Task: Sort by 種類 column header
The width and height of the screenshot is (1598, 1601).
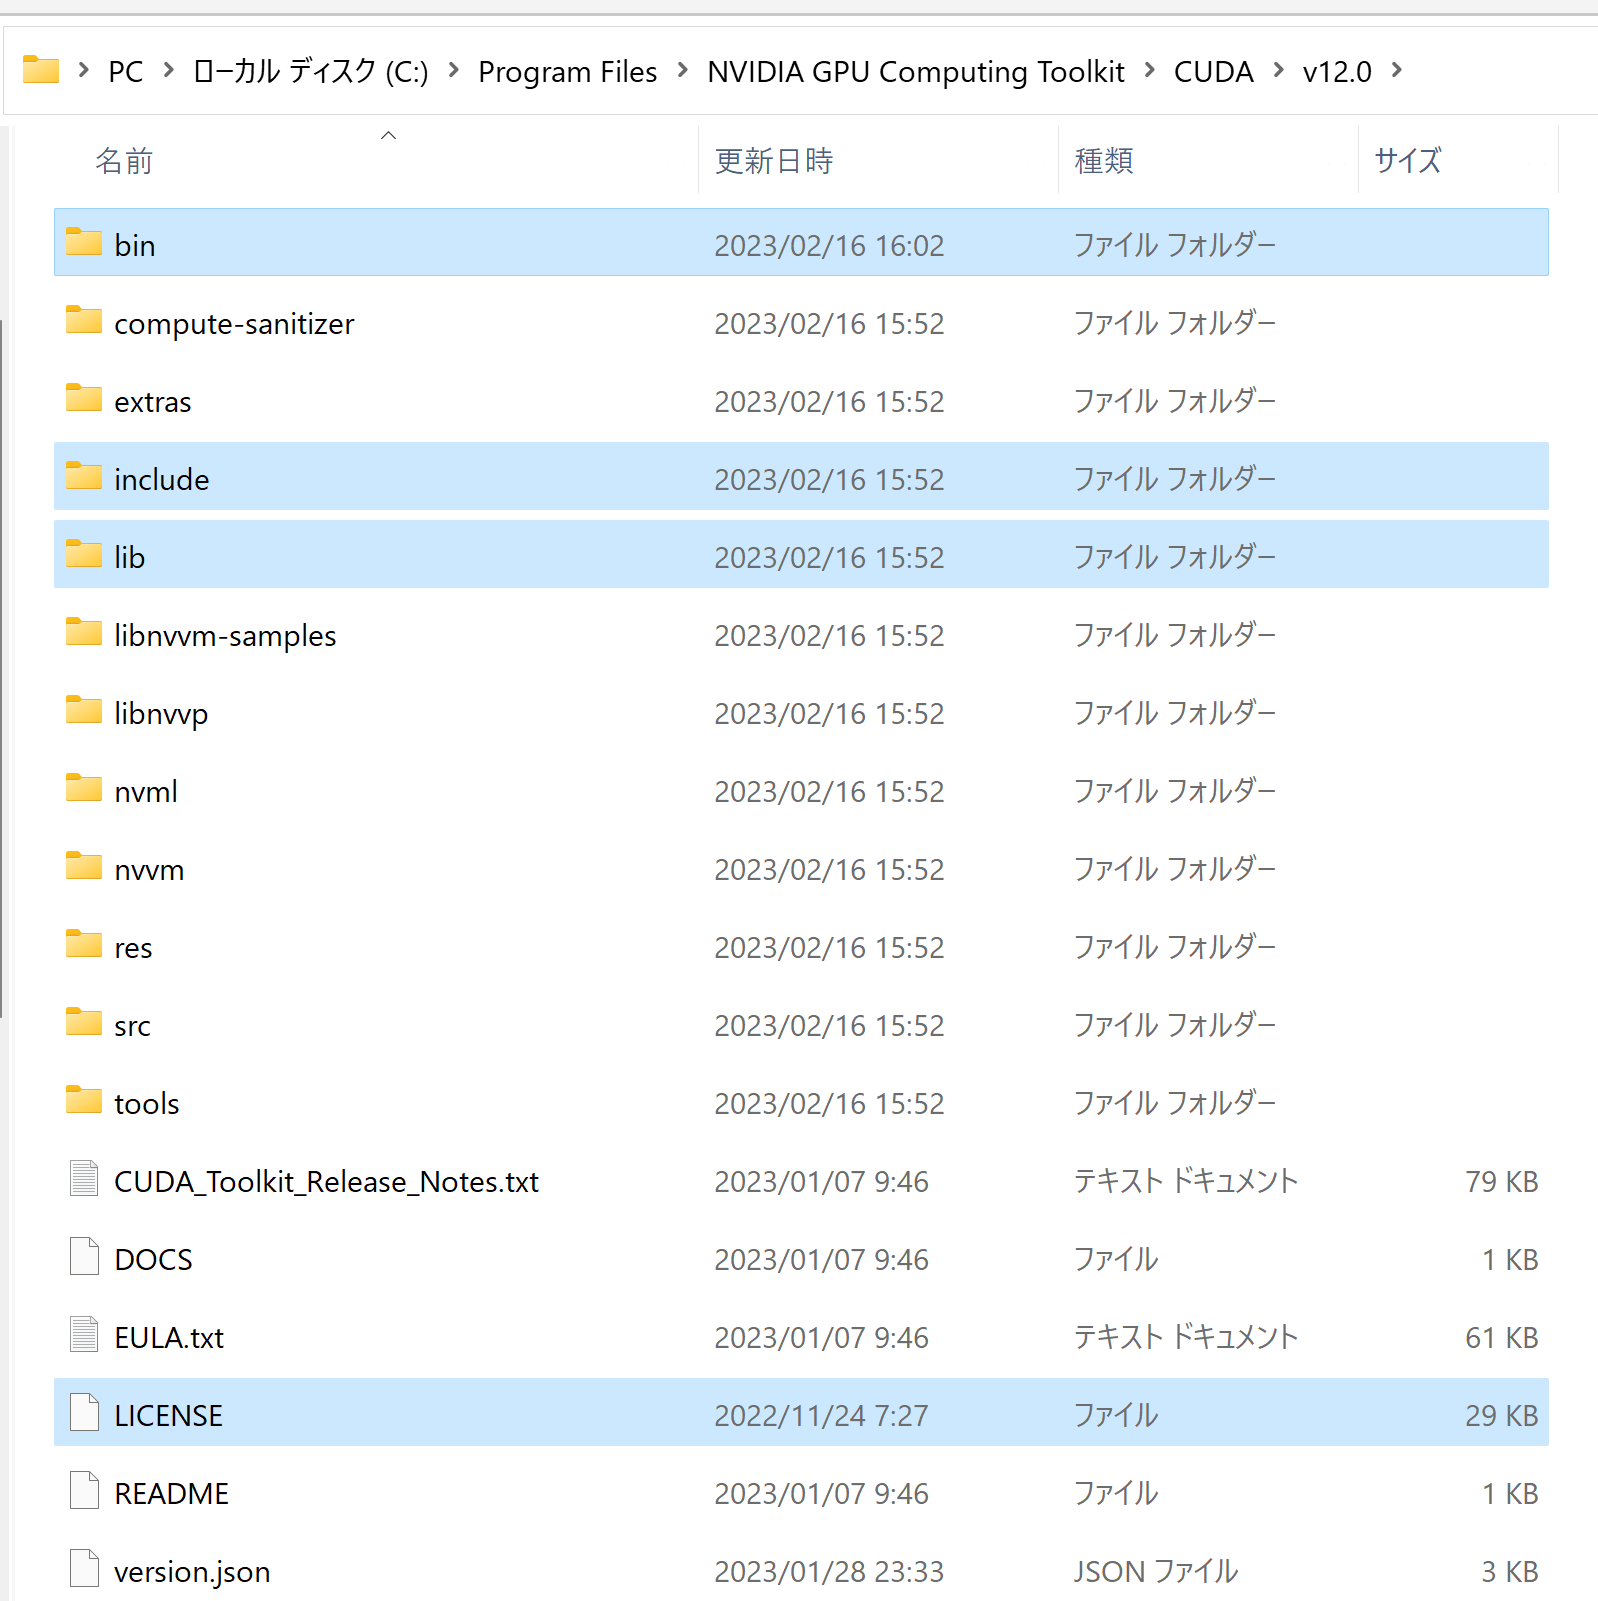Action: click(1104, 161)
